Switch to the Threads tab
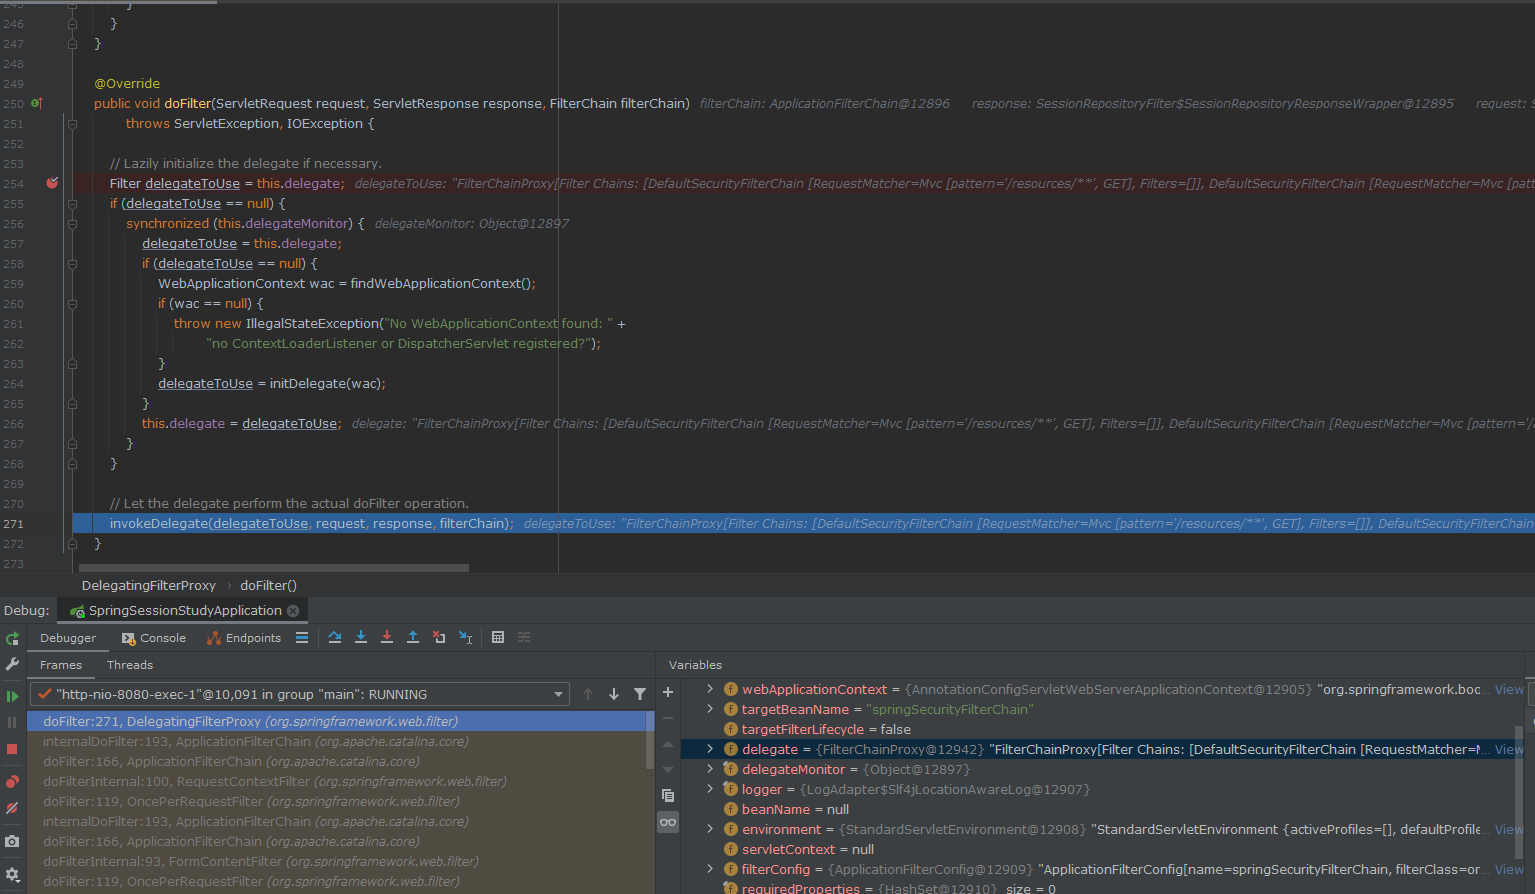This screenshot has height=894, width=1535. [x=129, y=664]
